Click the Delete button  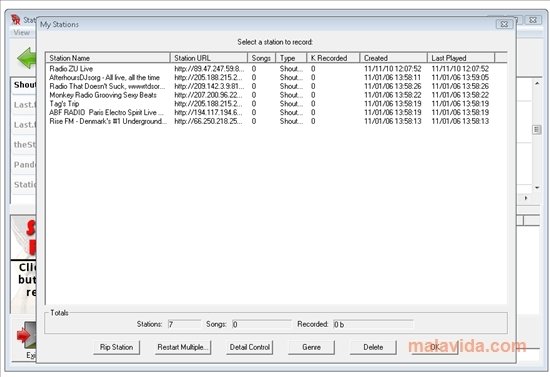point(373,347)
